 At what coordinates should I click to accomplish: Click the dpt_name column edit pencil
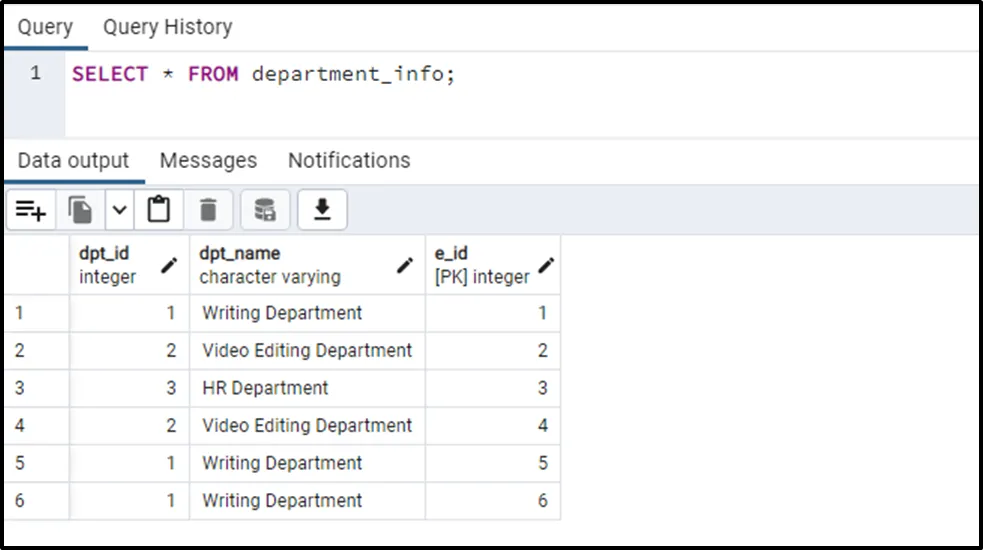[405, 265]
